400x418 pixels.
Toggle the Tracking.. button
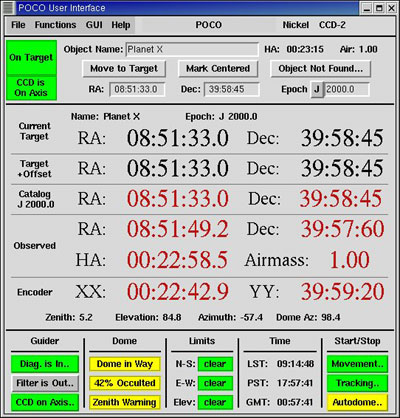(357, 383)
